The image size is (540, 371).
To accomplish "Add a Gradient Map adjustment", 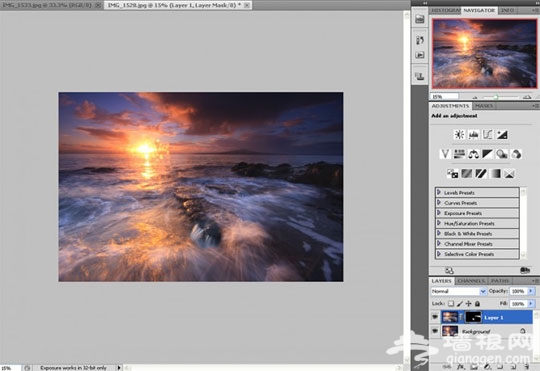I will point(495,173).
